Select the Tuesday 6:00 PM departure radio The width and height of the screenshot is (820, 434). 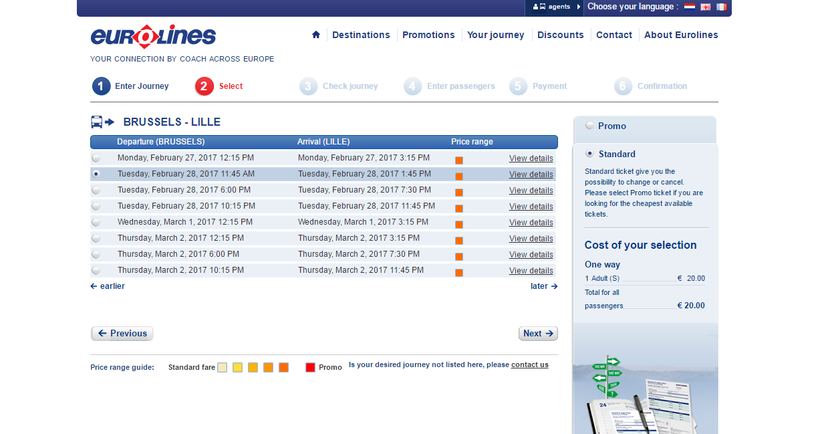96,190
